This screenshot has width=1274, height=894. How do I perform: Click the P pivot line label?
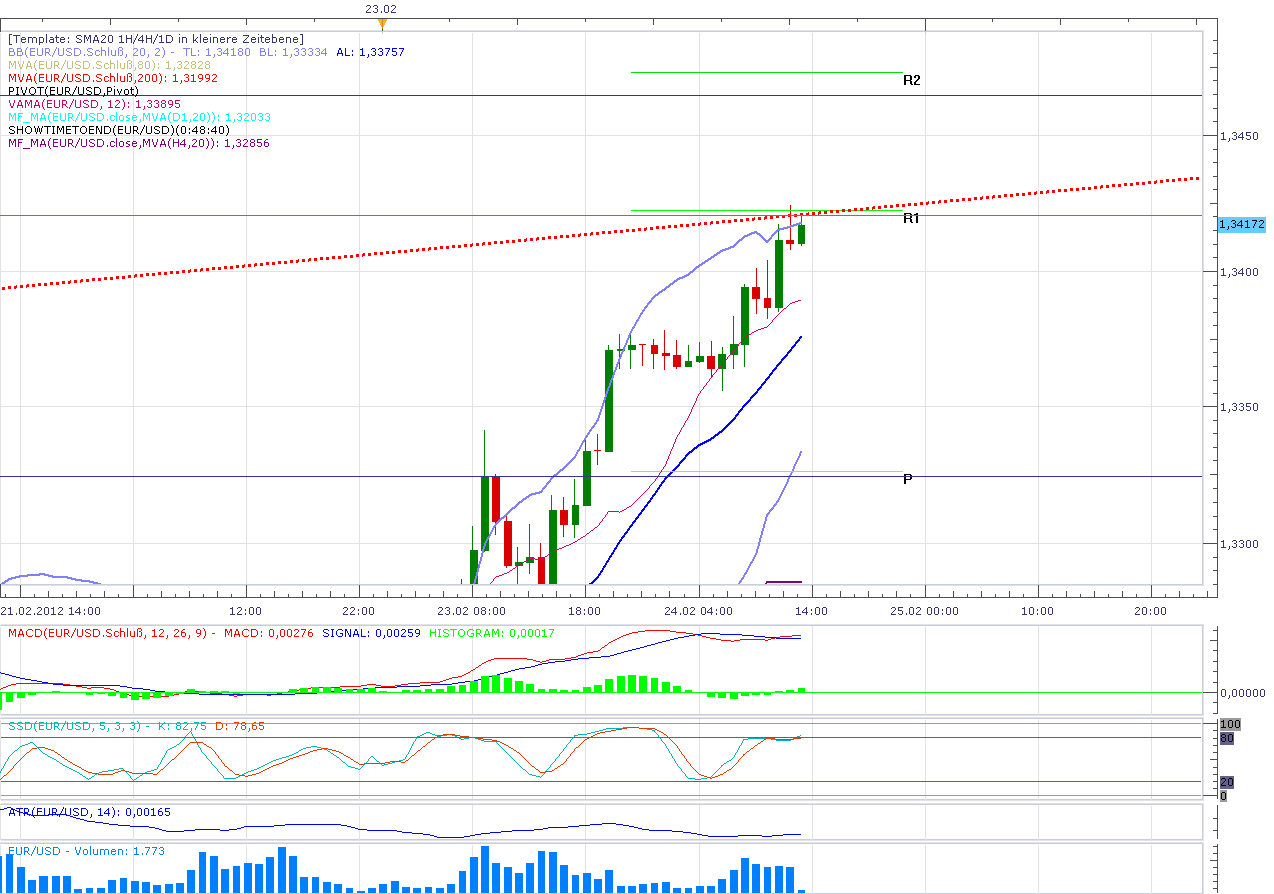coord(907,479)
